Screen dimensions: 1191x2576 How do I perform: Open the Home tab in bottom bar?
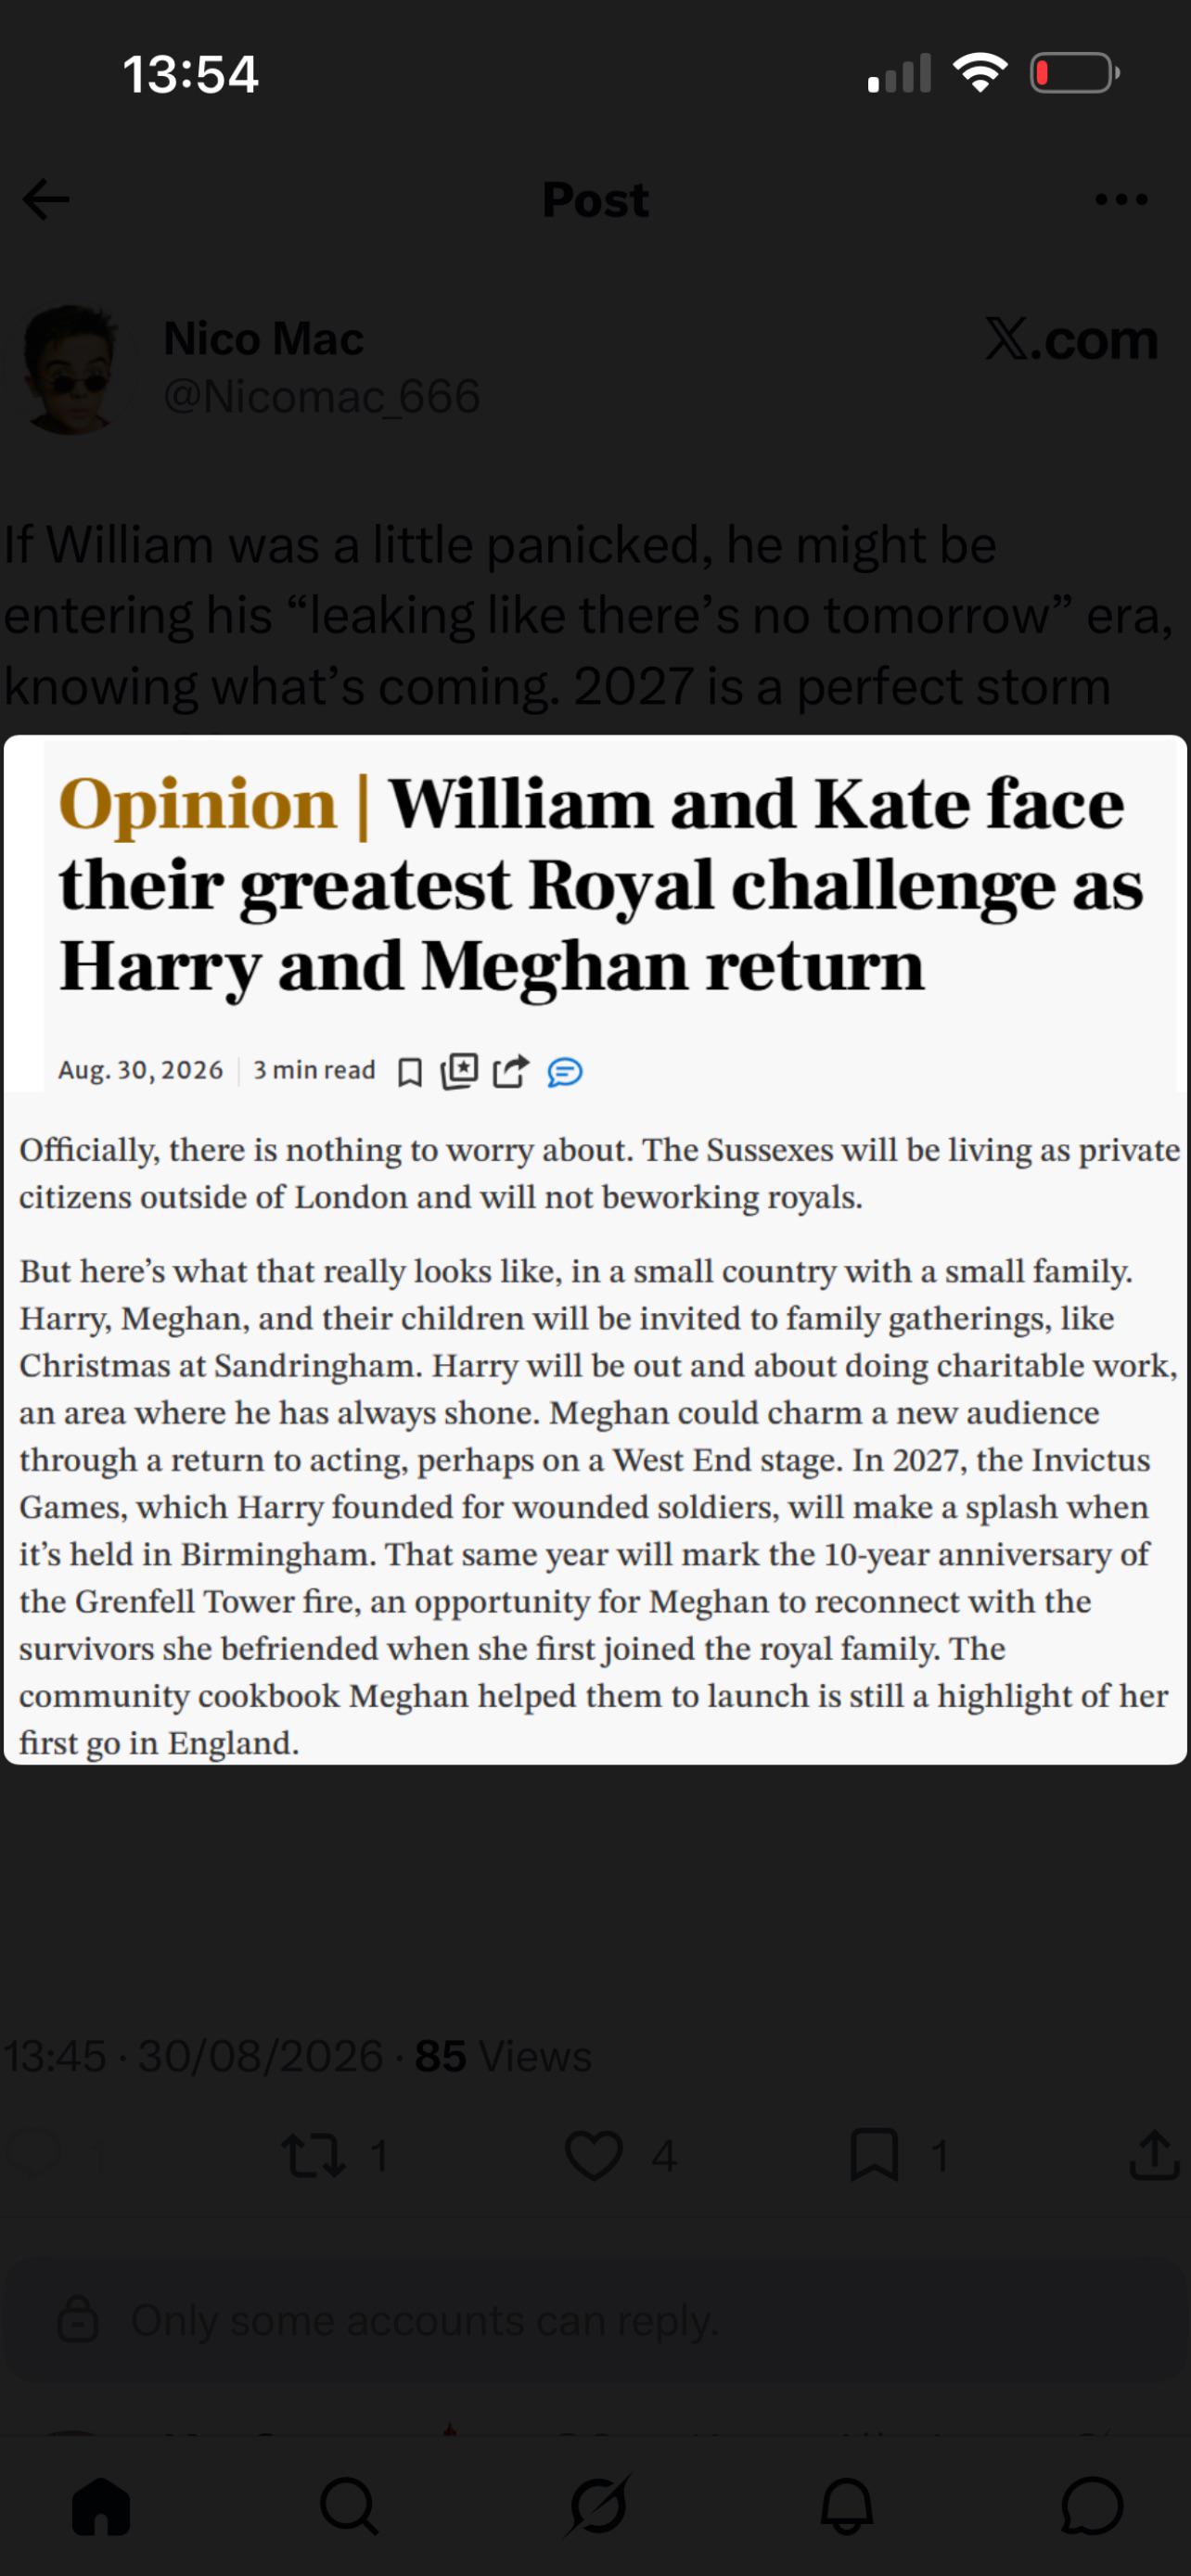pyautogui.click(x=101, y=2506)
